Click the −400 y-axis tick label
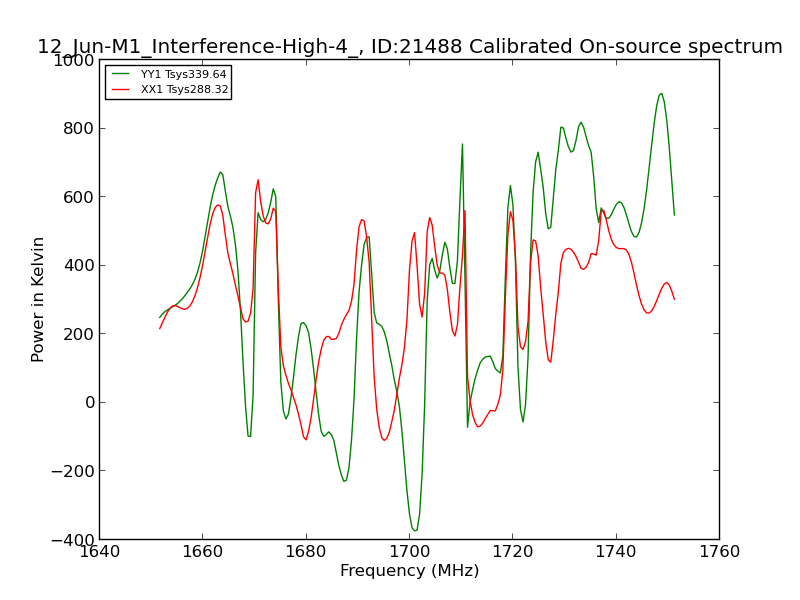The image size is (800, 600). tap(73, 540)
